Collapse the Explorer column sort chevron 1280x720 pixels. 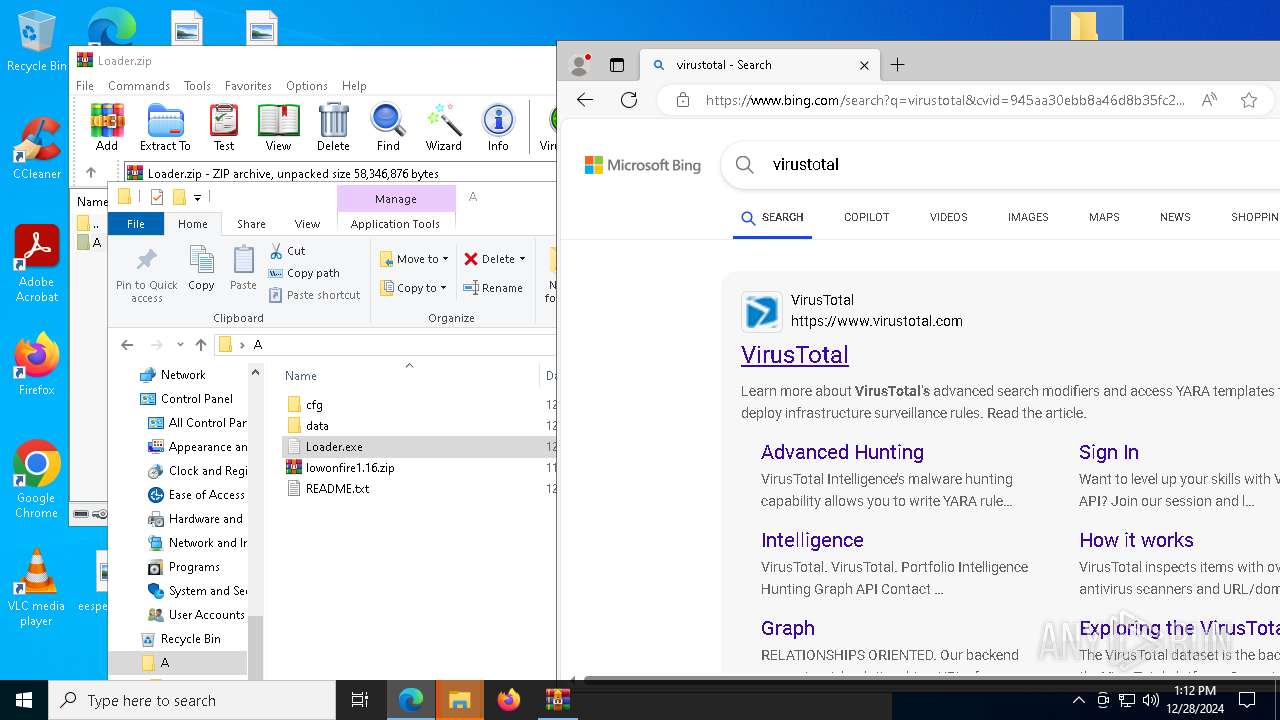(x=409, y=365)
